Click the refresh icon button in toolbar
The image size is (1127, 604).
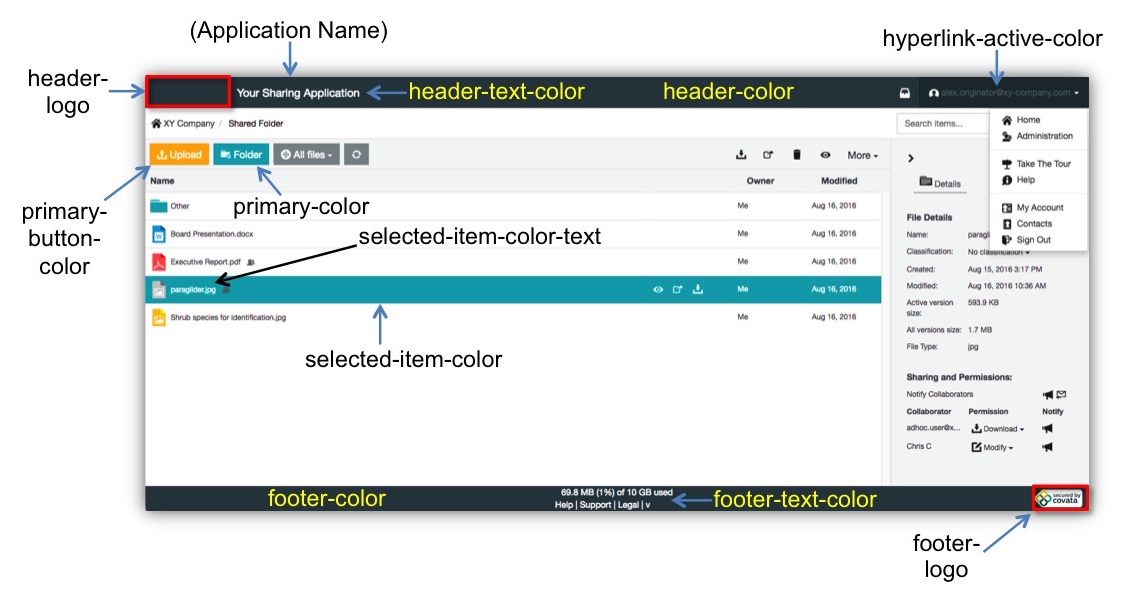point(357,155)
